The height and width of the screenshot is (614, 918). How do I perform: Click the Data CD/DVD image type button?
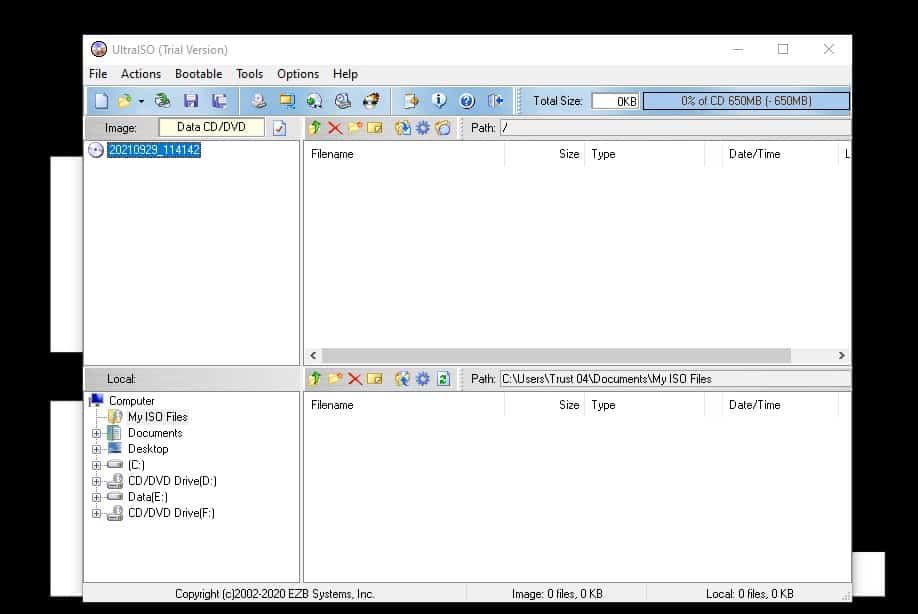(x=211, y=127)
